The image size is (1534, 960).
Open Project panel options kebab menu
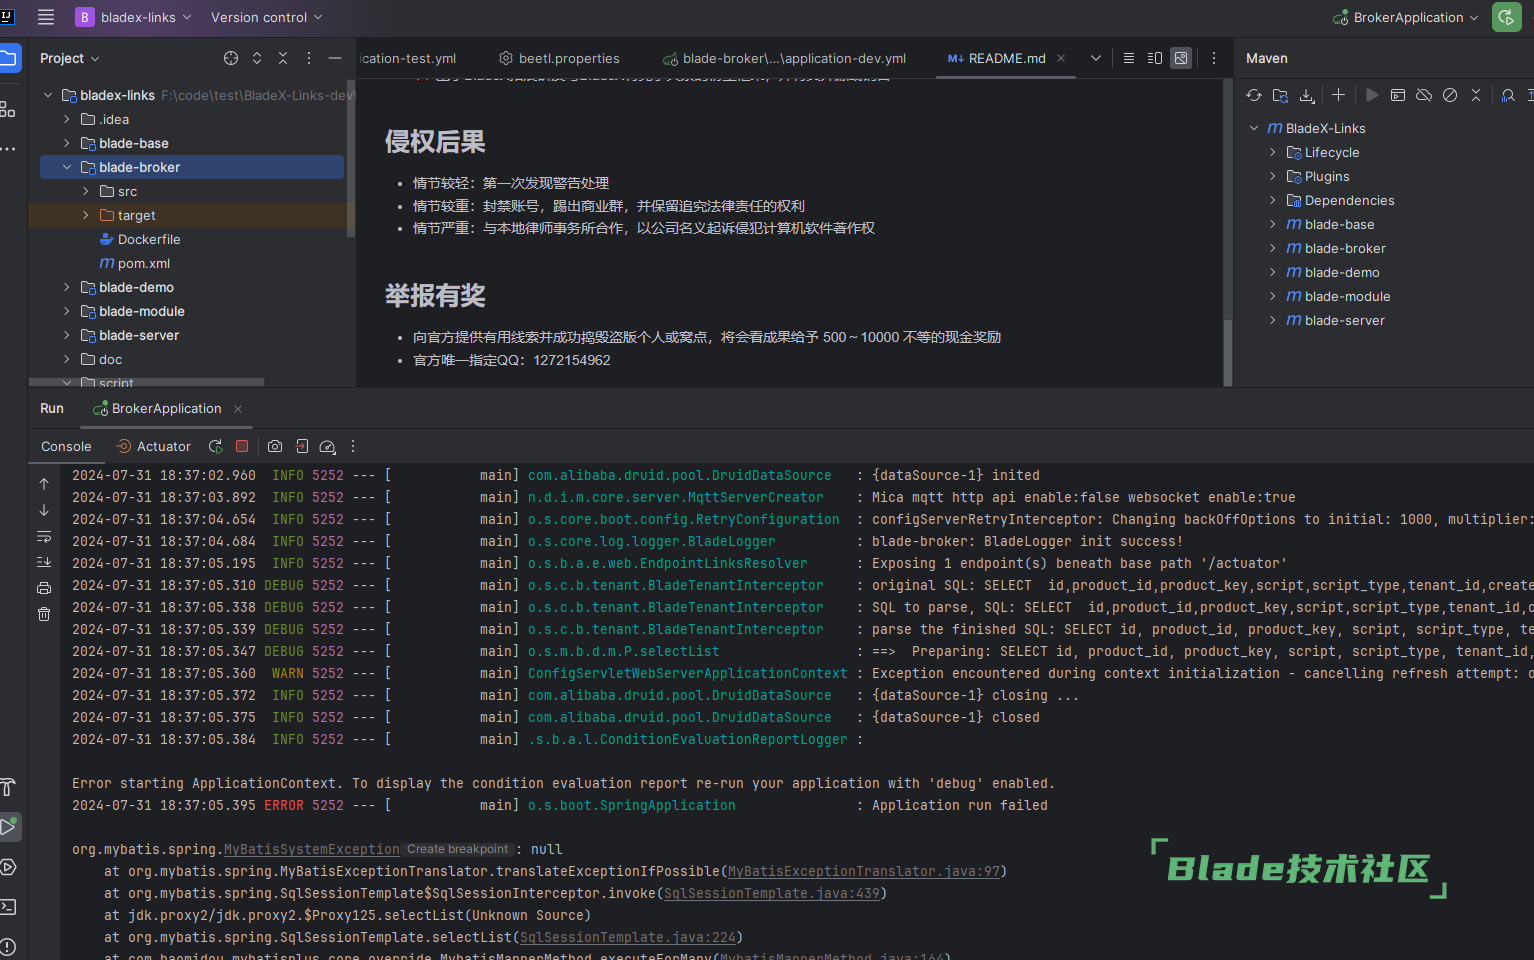pyautogui.click(x=309, y=58)
